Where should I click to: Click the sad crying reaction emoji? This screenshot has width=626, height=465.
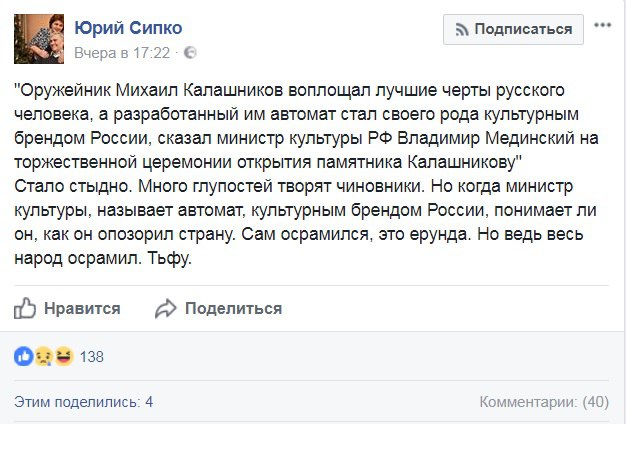point(42,356)
